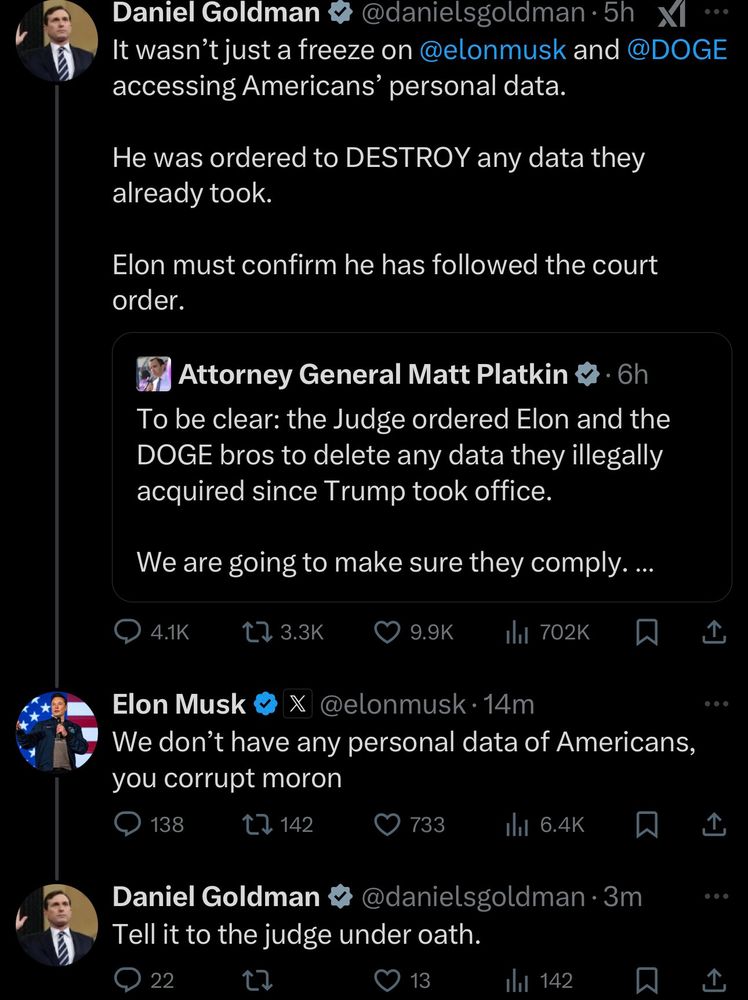Image resolution: width=748 pixels, height=1000 pixels.
Task: Open Daniel Goldman's top profile picture
Action: (56, 40)
